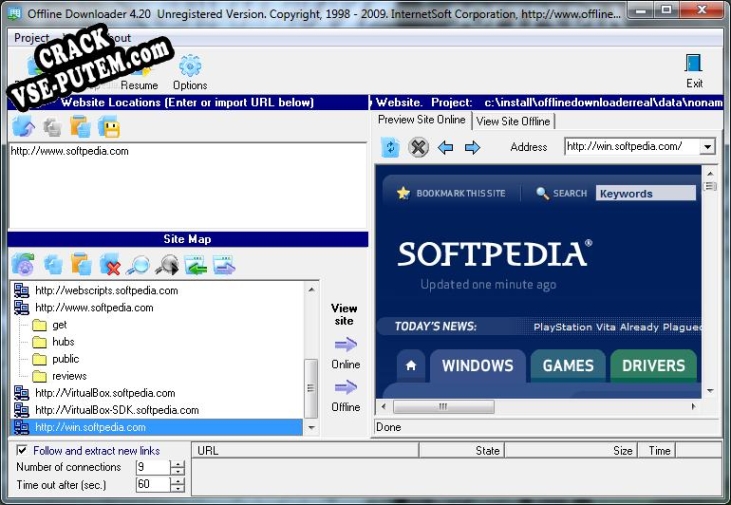The image size is (731, 505).
Task: Open the Address dropdown list
Action: [707, 147]
